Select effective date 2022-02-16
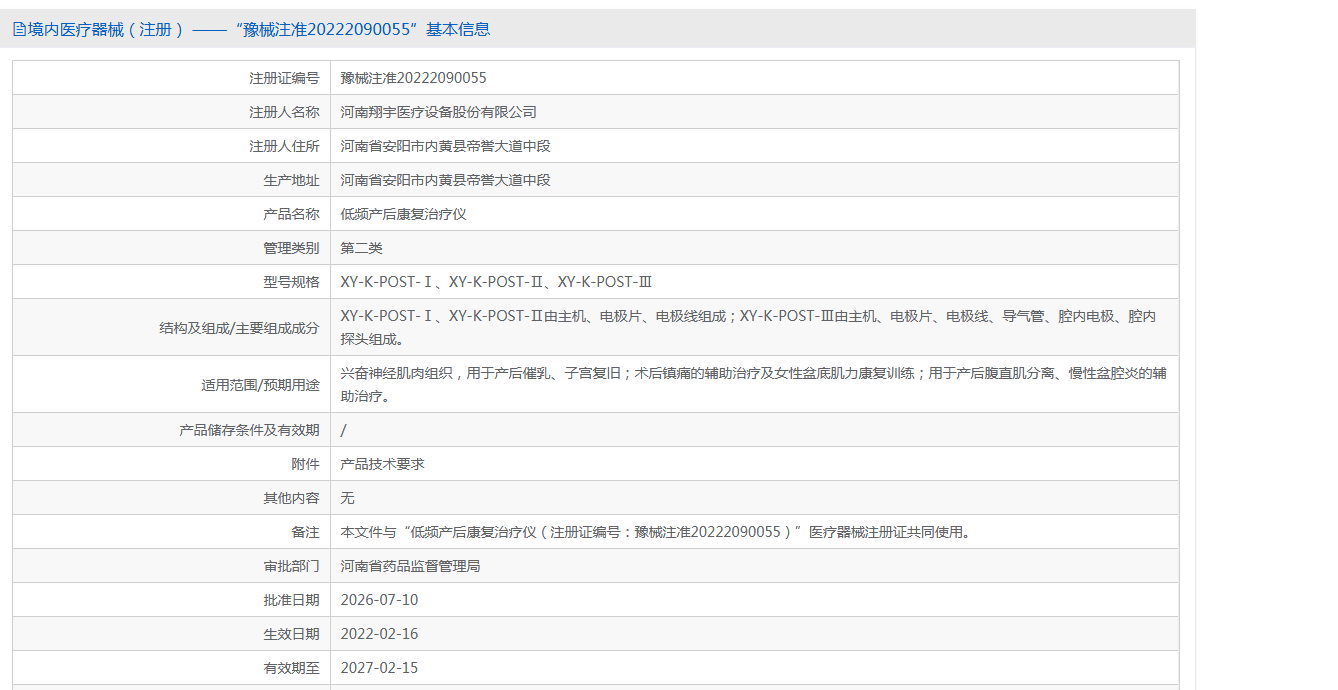The width and height of the screenshot is (1338, 690). [379, 634]
